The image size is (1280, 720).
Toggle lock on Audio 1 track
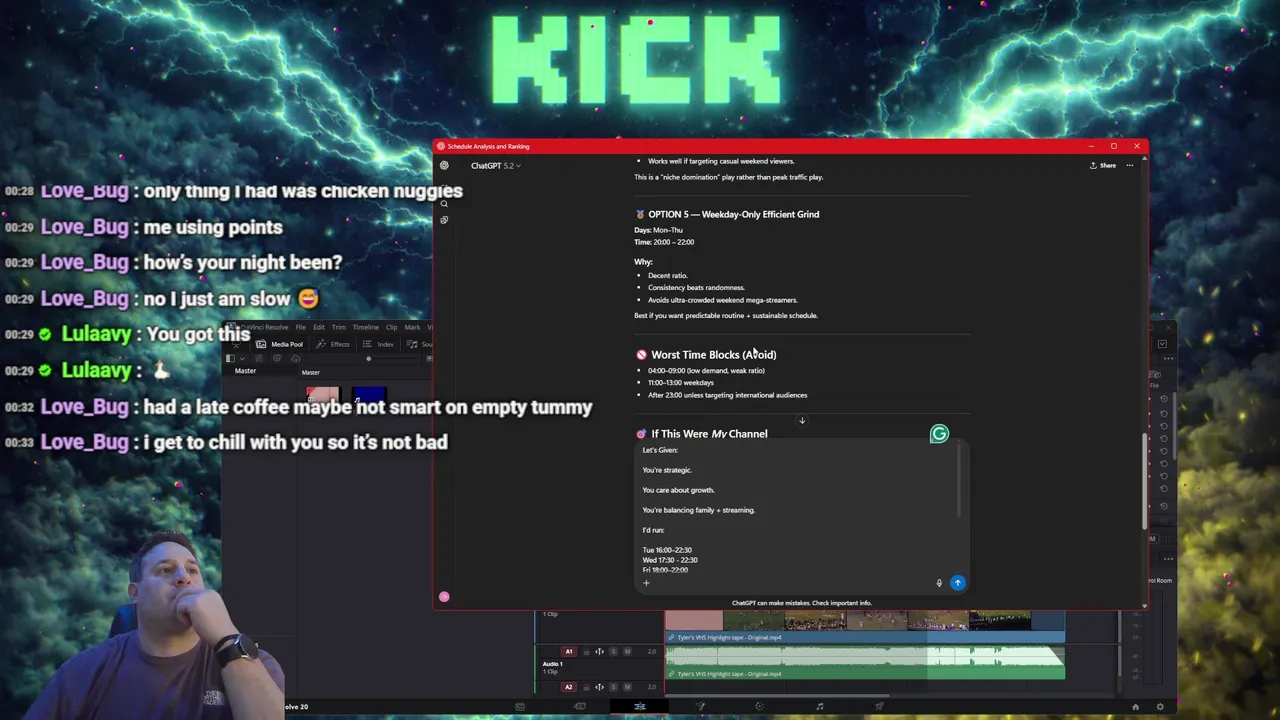587,652
